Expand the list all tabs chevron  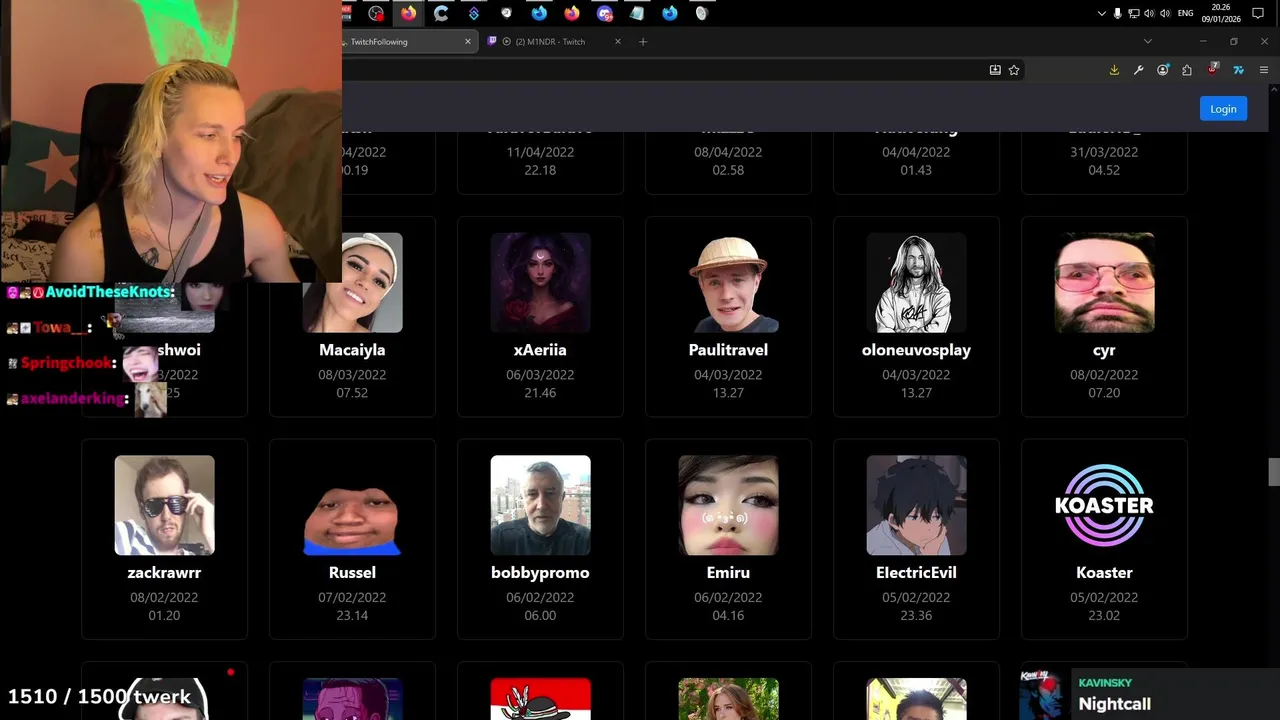coord(1148,42)
